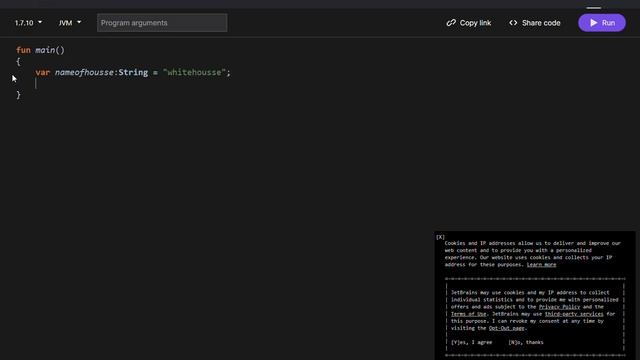This screenshot has width=640, height=360.
Task: Click the Copy link button
Action: pyautogui.click(x=469, y=23)
